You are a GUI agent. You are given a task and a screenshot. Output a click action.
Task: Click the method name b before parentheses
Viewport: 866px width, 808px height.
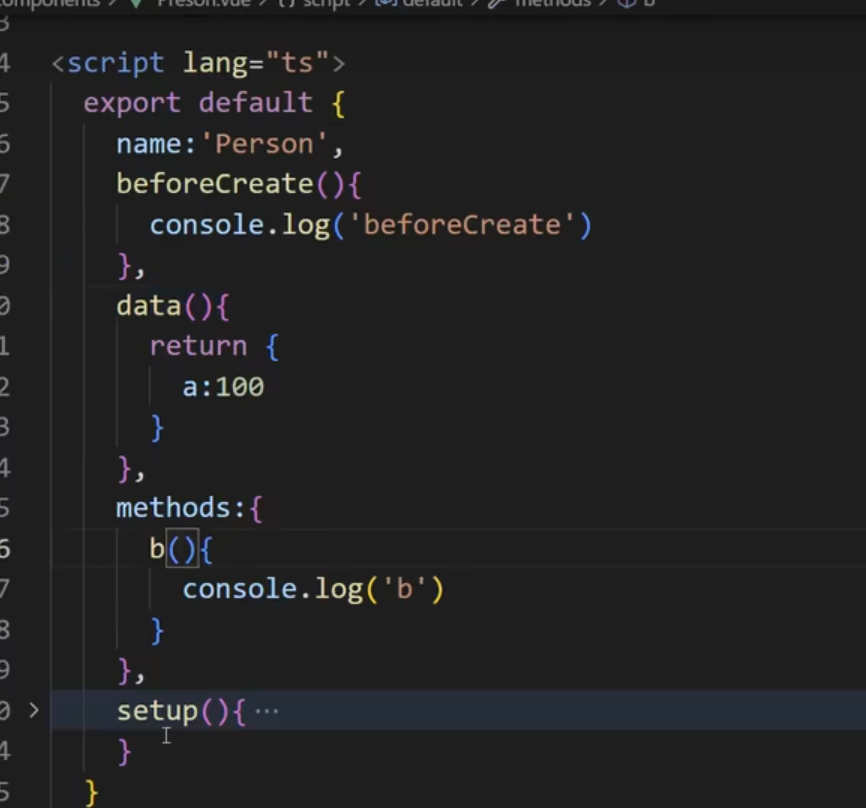point(157,548)
